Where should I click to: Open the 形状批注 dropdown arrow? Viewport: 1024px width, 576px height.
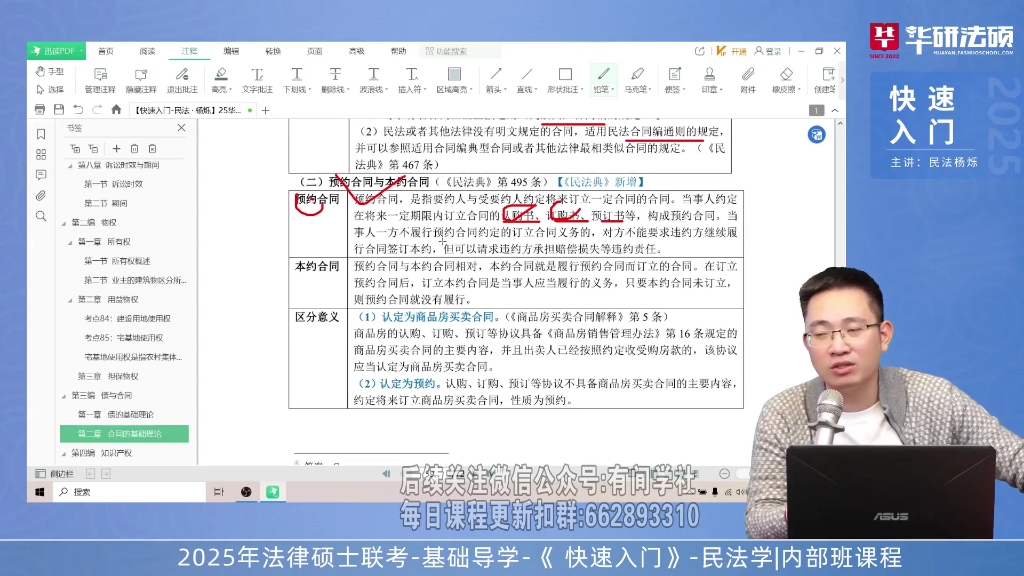(x=582, y=89)
